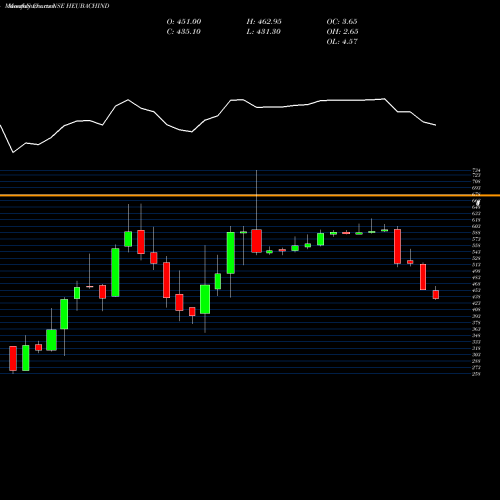The height and width of the screenshot is (500, 500).
Task: Click the low price value L: 431.30
Action: click(264, 32)
